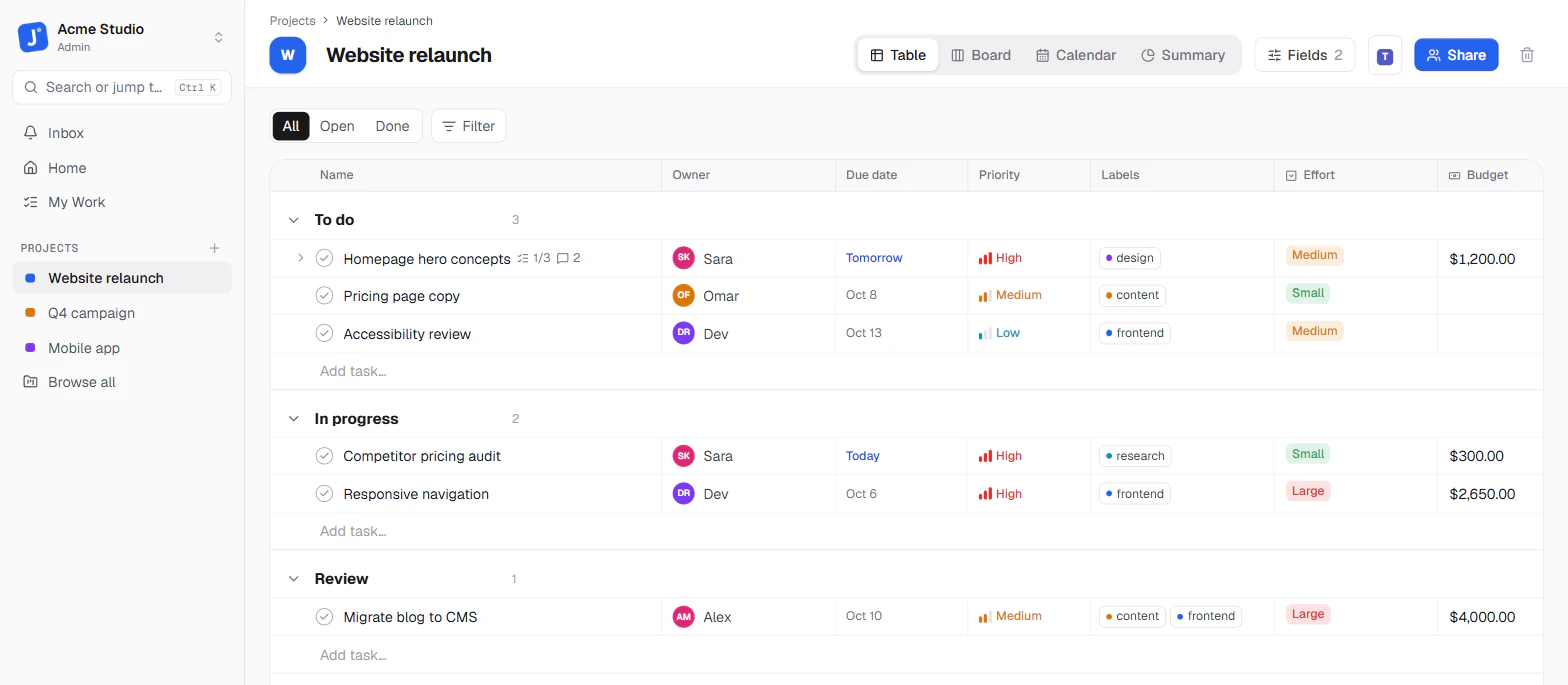This screenshot has height=685, width=1568.
Task: Click Browse all projects
Action: pyautogui.click(x=122, y=382)
